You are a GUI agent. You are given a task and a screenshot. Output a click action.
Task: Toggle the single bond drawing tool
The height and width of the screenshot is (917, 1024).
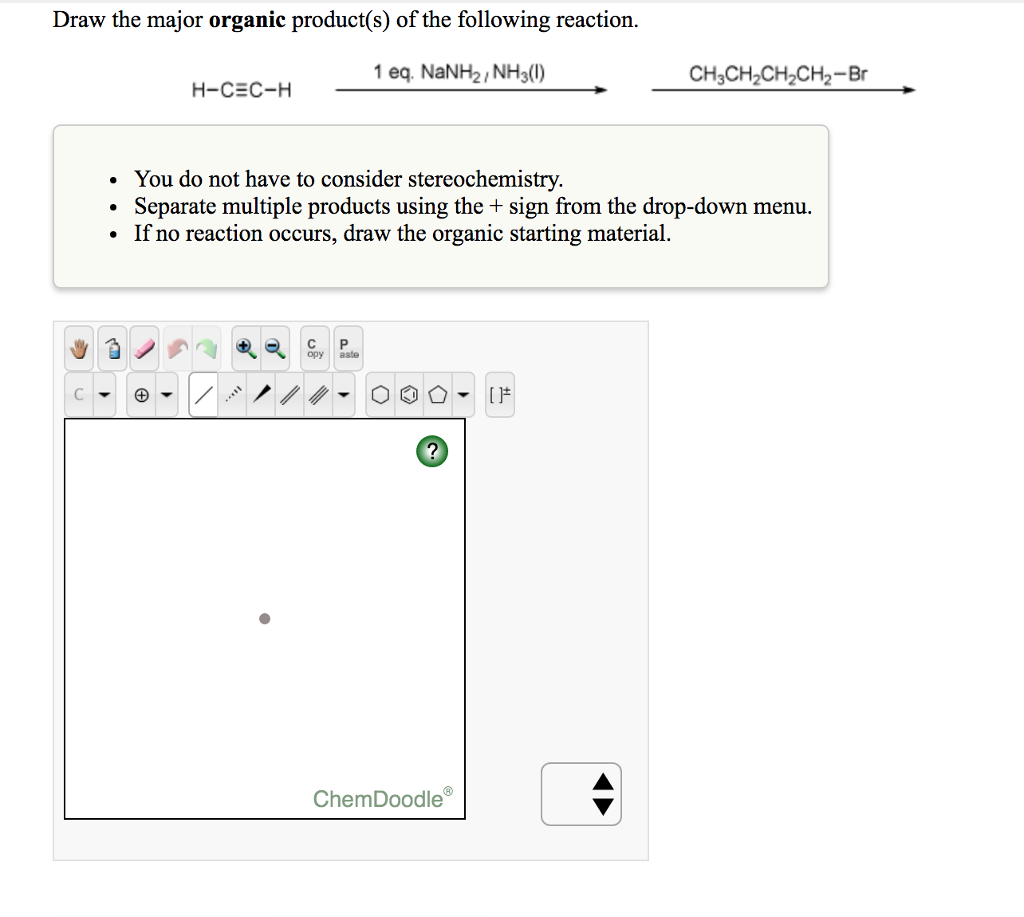(203, 394)
